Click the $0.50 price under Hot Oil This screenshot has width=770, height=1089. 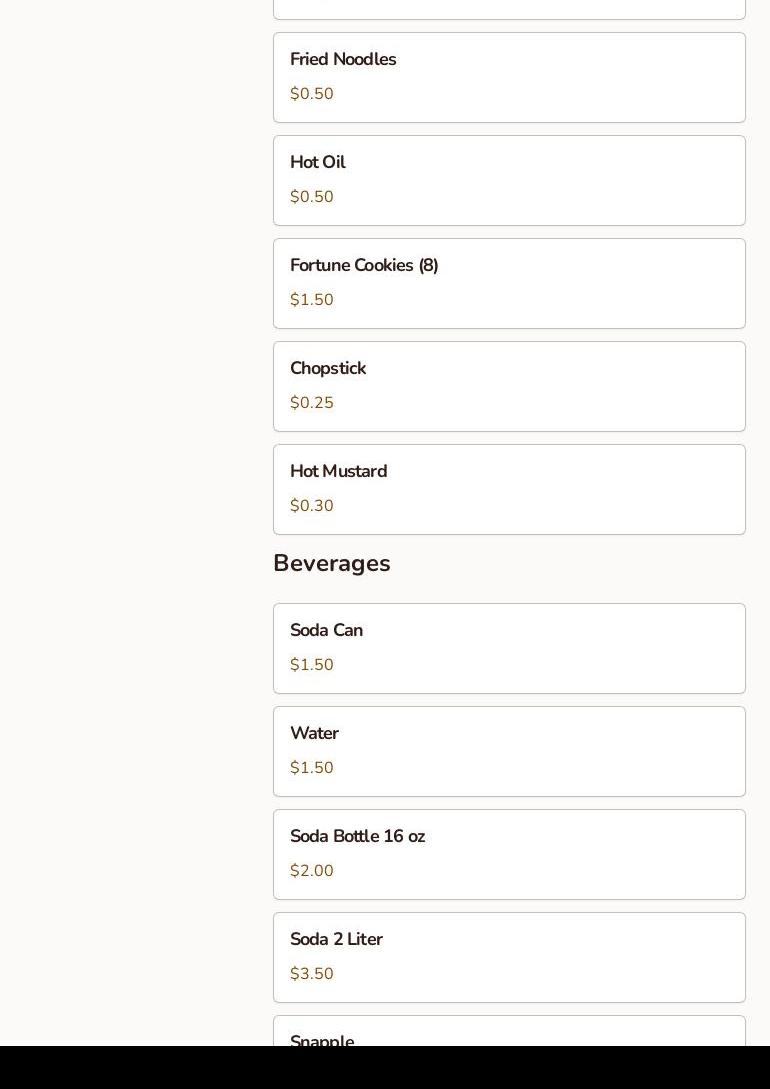point(312,197)
